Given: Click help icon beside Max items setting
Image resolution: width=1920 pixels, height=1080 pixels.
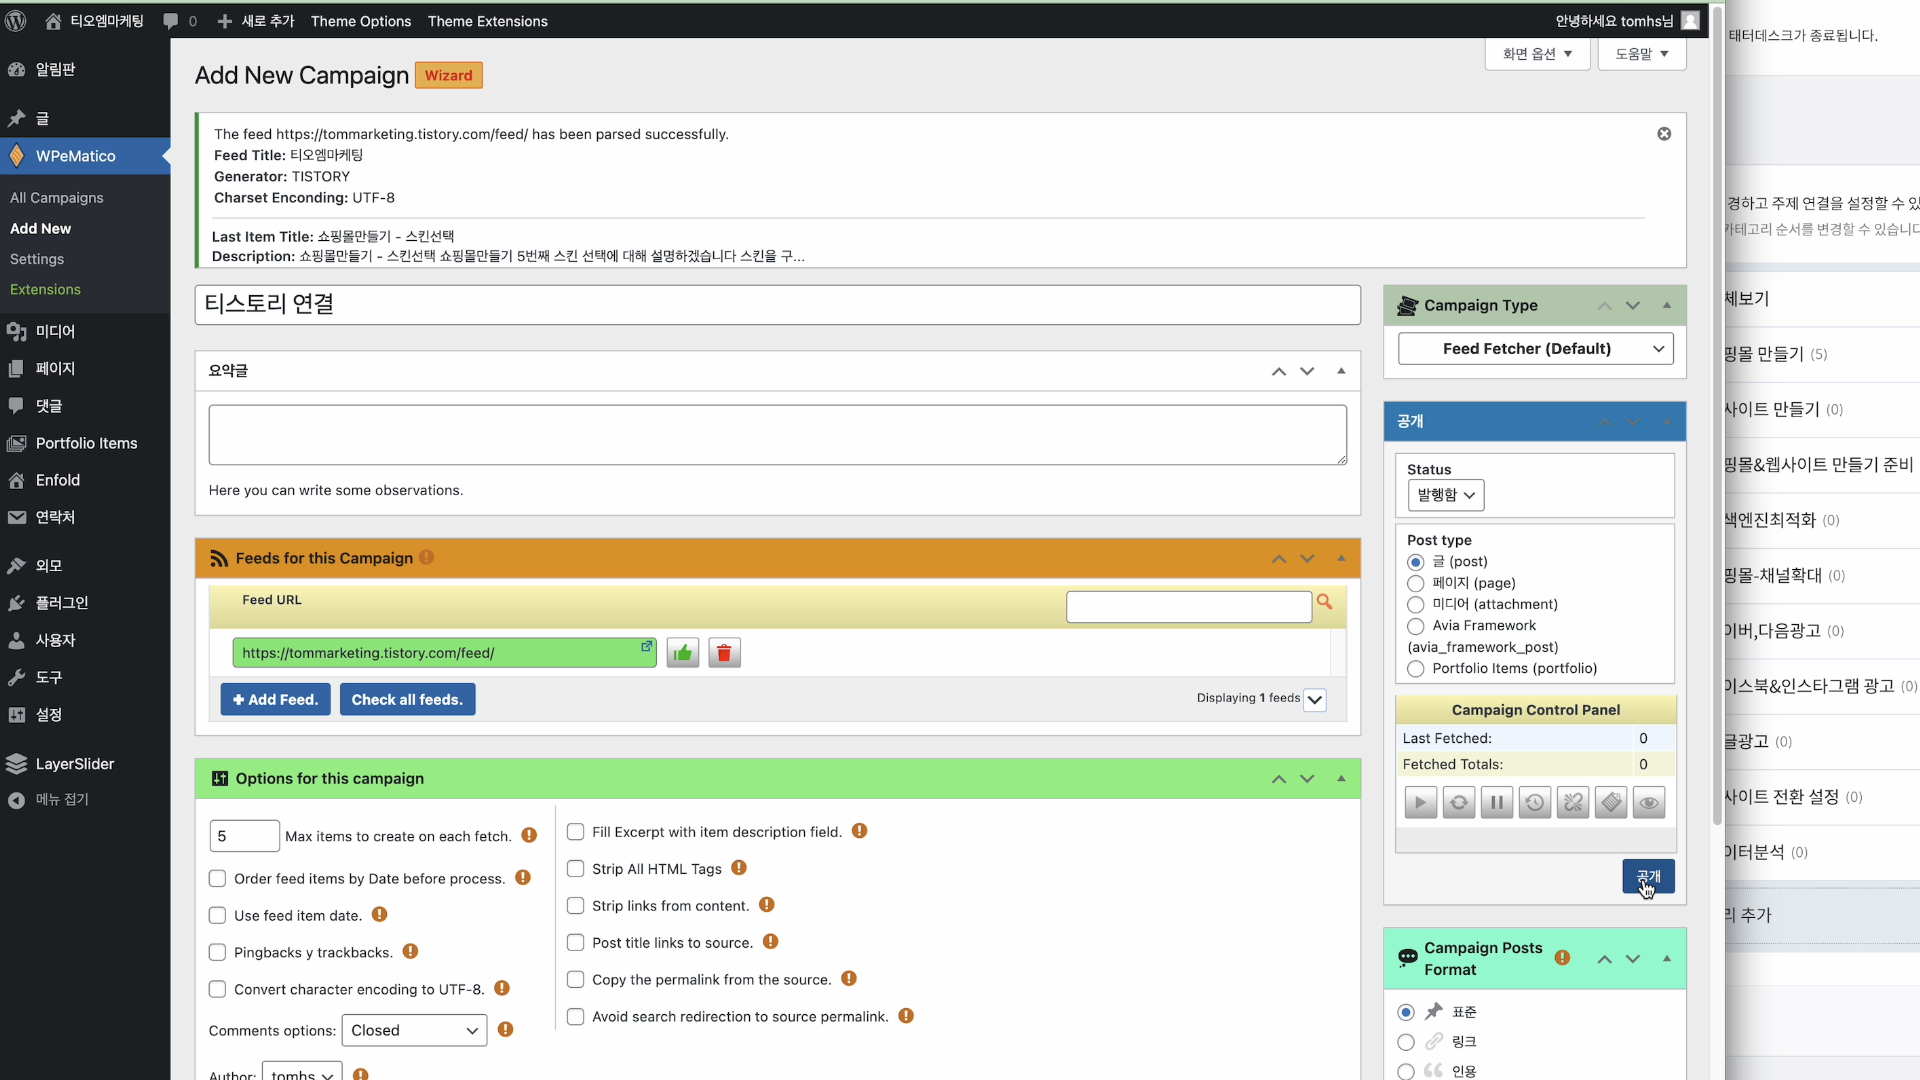Looking at the screenshot, I should coord(529,835).
